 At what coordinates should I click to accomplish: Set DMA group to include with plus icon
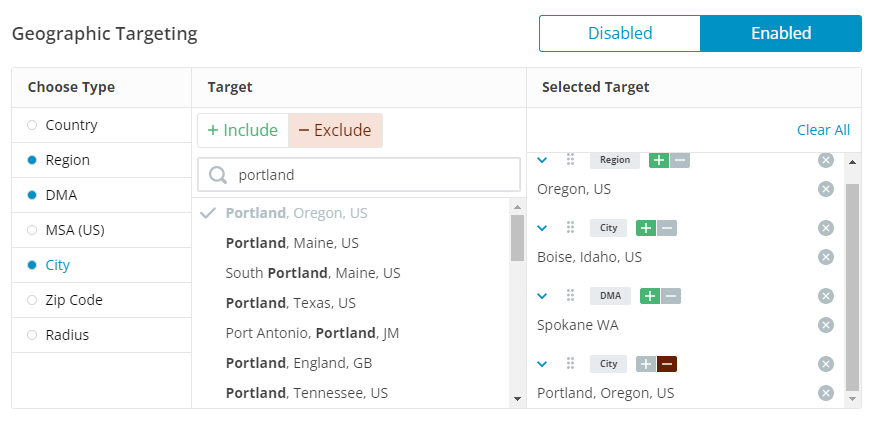(650, 296)
